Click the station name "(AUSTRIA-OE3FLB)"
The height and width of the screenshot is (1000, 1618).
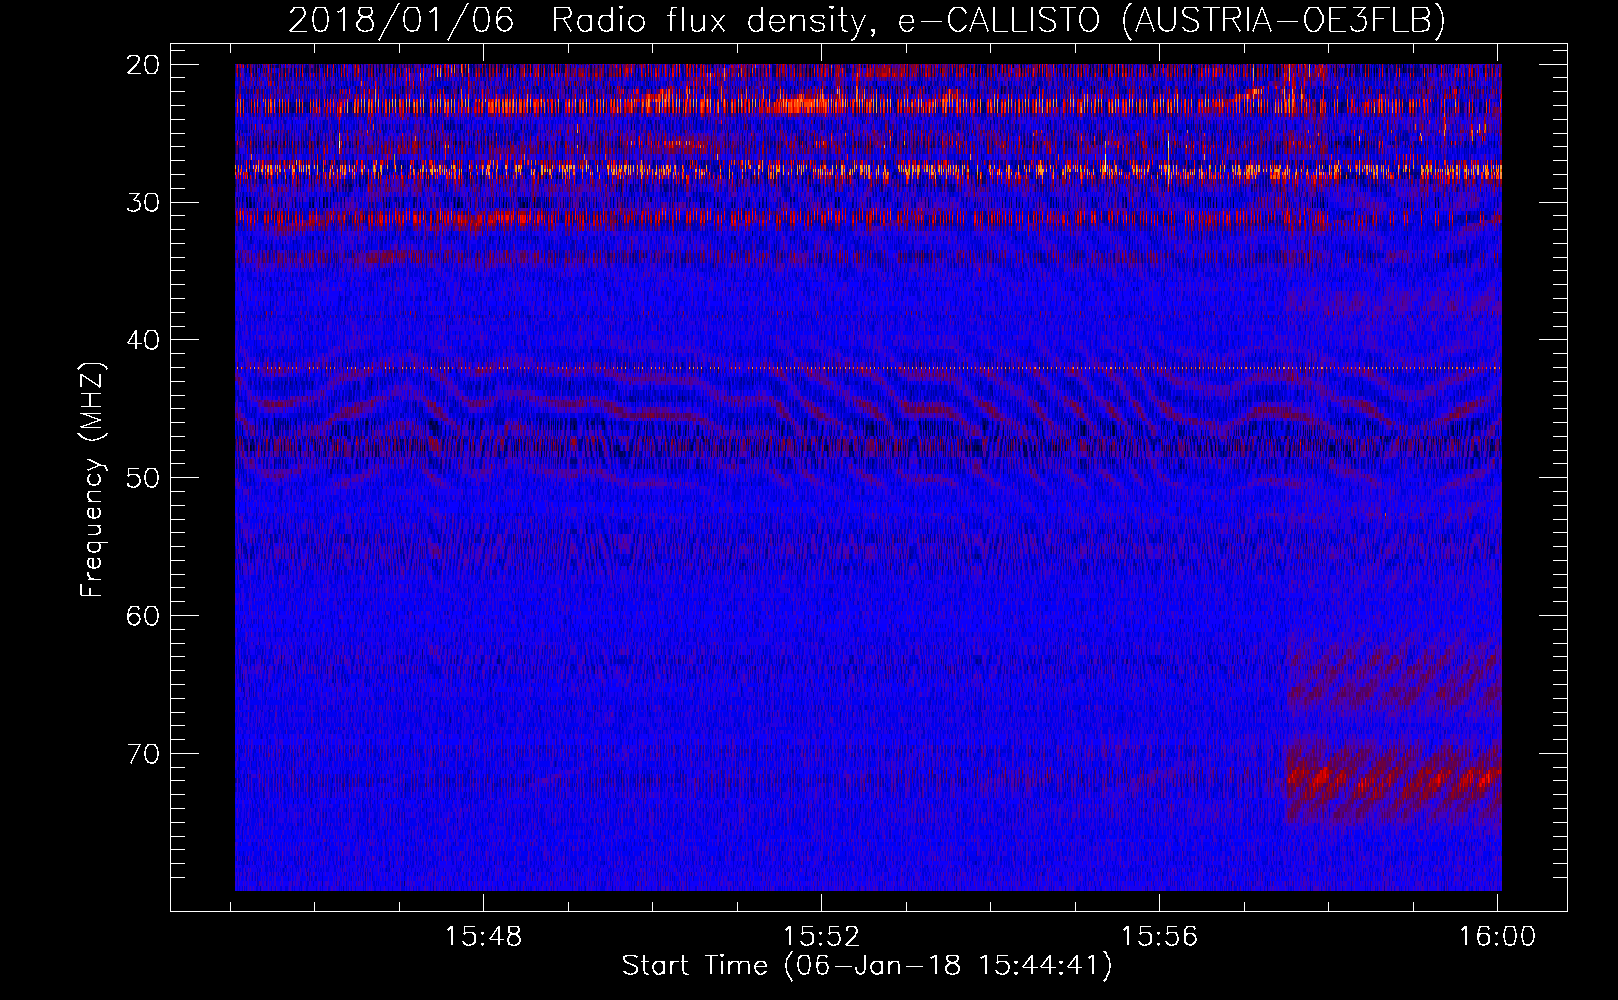tap(1283, 20)
